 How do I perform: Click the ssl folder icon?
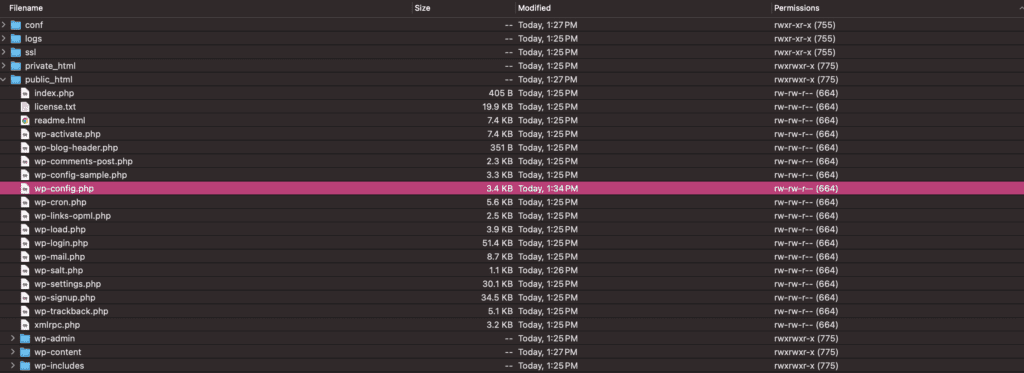pyautogui.click(x=16, y=52)
